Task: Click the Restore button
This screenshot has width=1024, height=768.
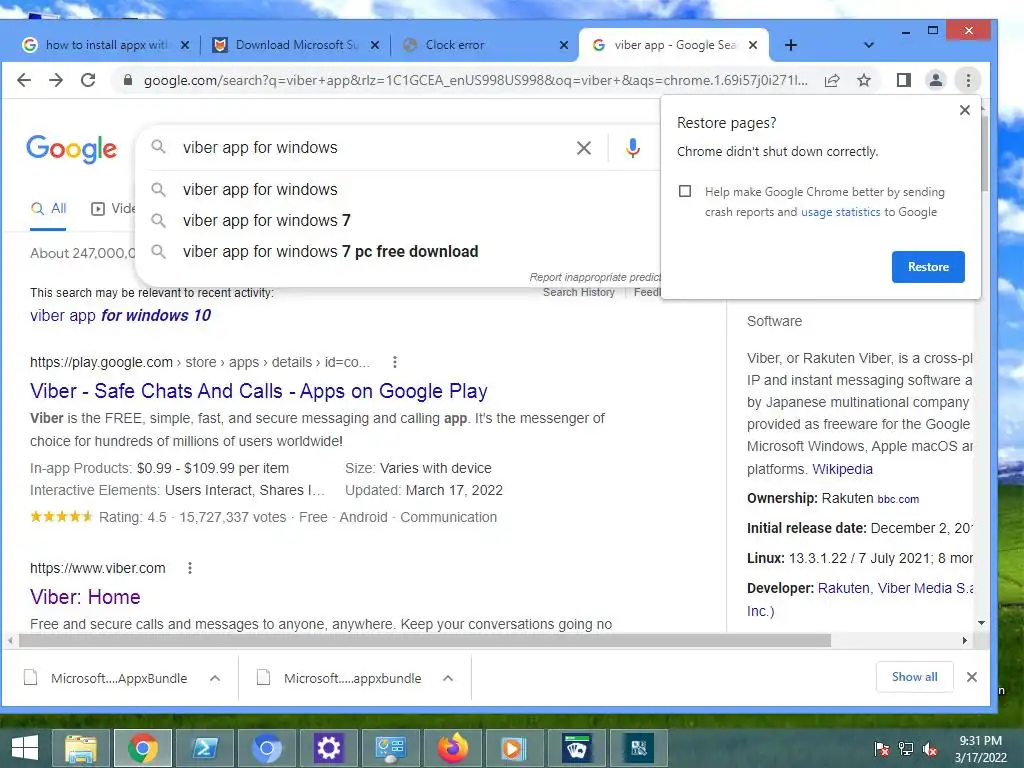Action: pos(928,267)
